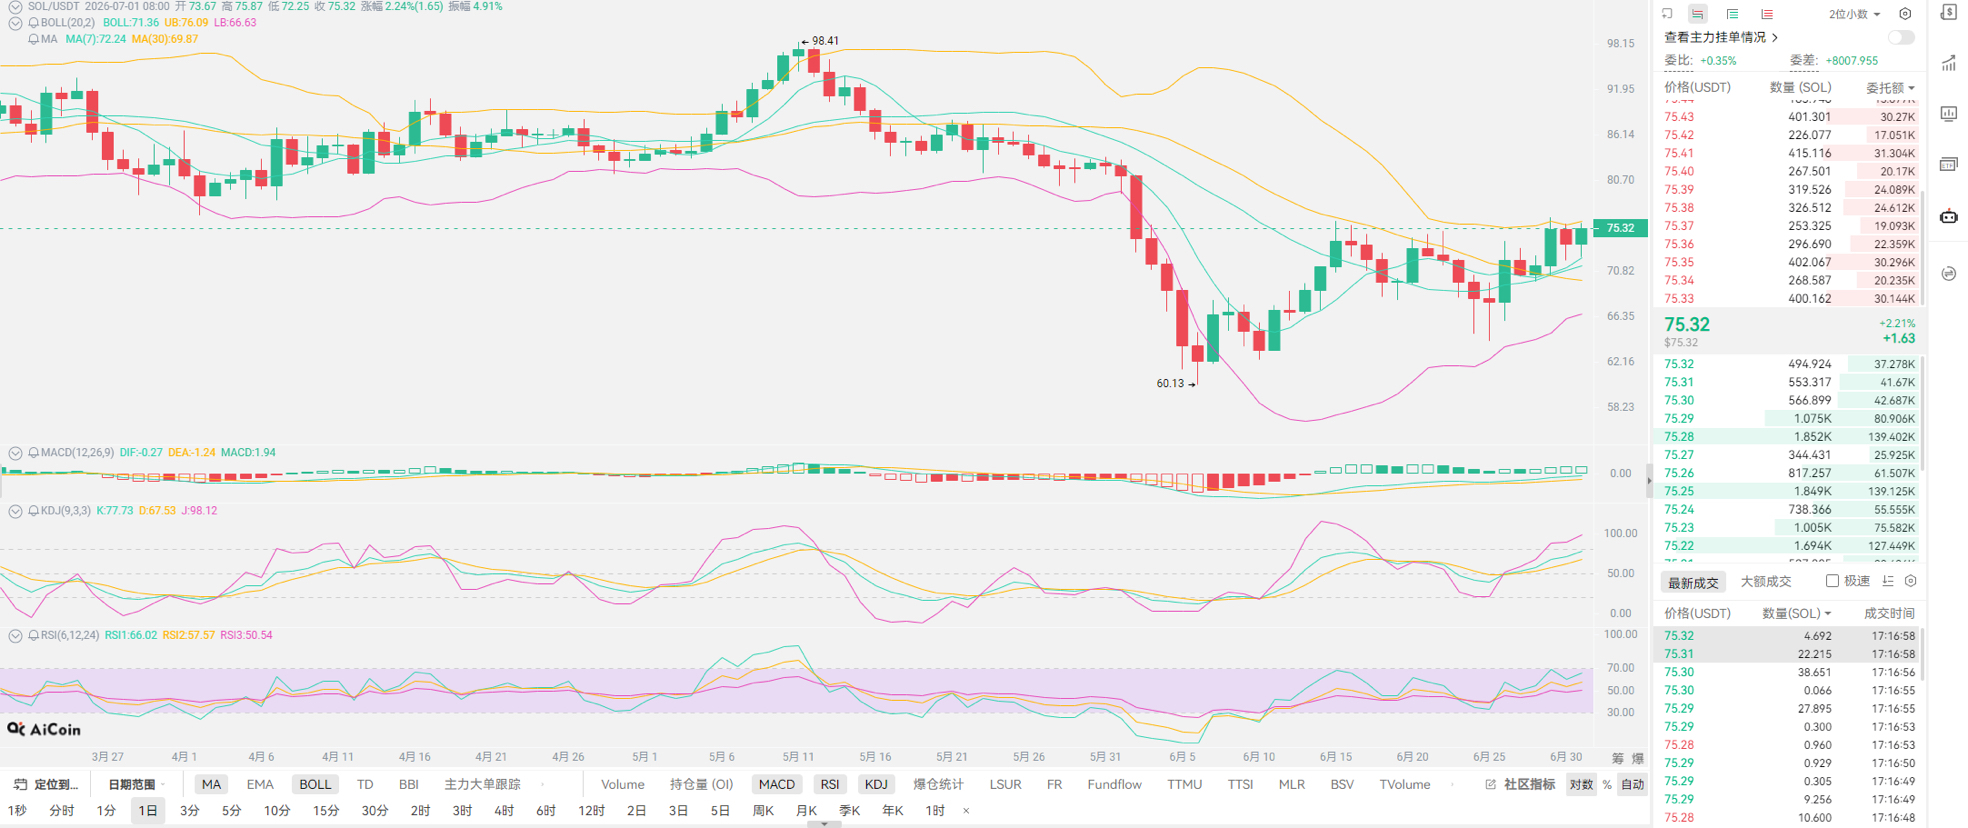The height and width of the screenshot is (828, 1968).
Task: Open 查看主力挂单情况 link
Action: pos(1721,37)
